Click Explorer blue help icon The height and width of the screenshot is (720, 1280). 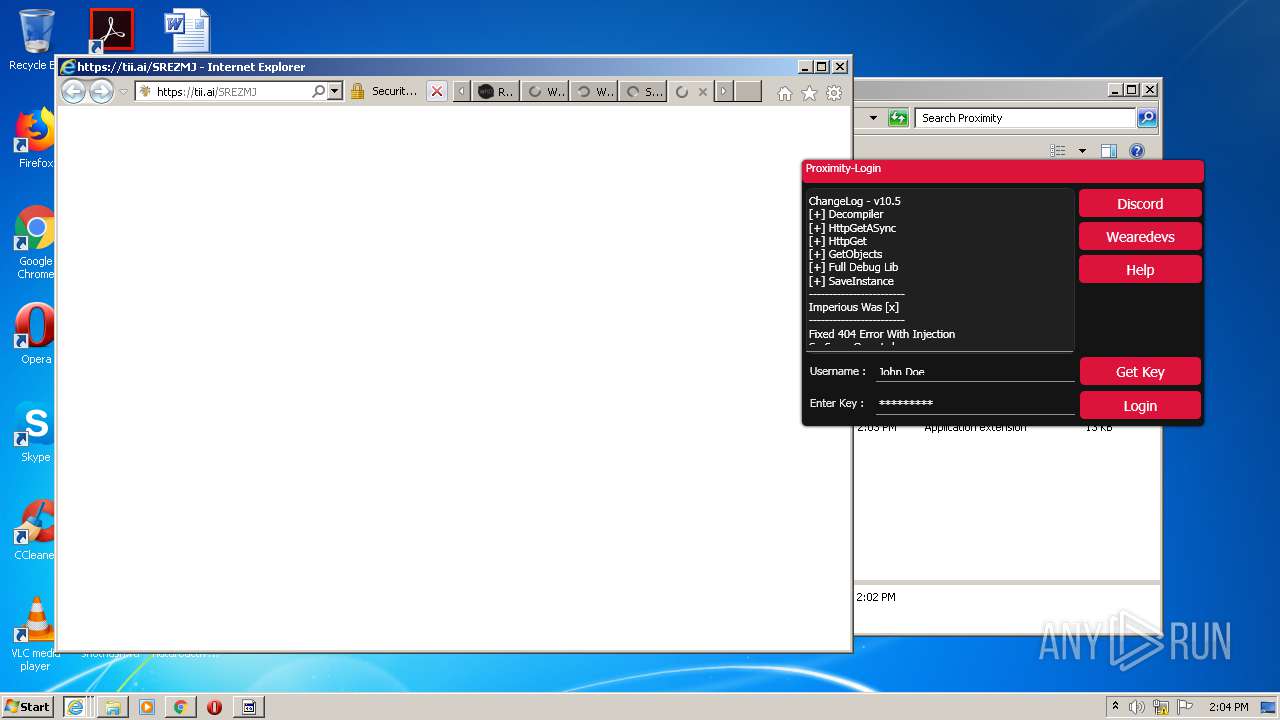(x=1137, y=151)
